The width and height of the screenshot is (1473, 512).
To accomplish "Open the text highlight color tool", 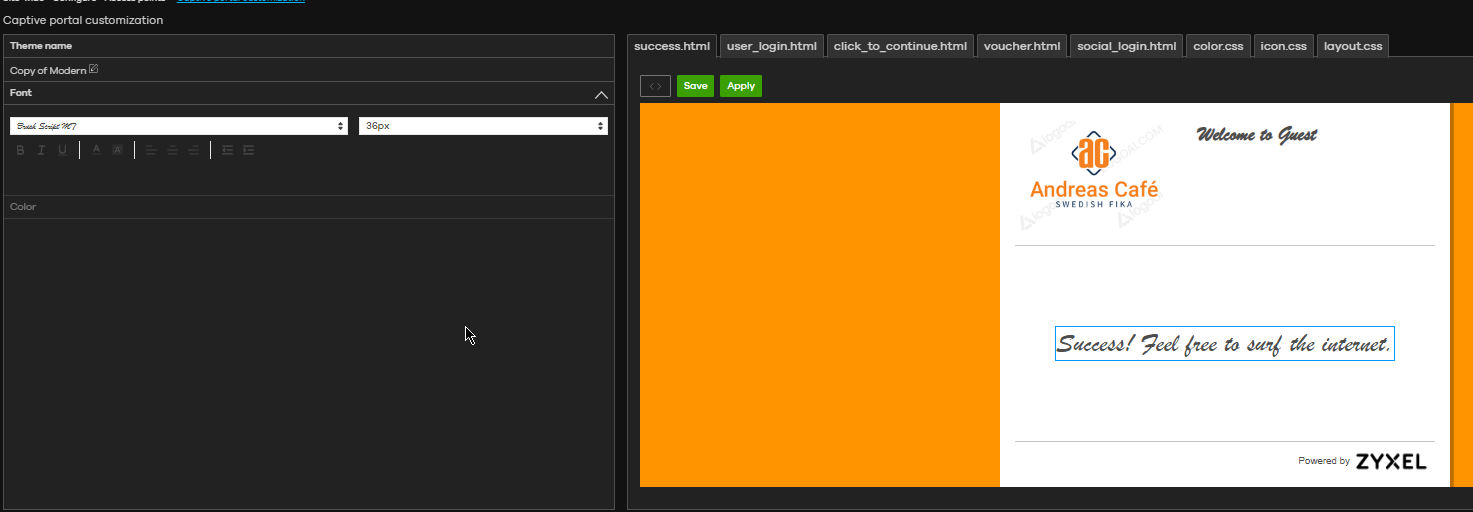I will pos(117,150).
